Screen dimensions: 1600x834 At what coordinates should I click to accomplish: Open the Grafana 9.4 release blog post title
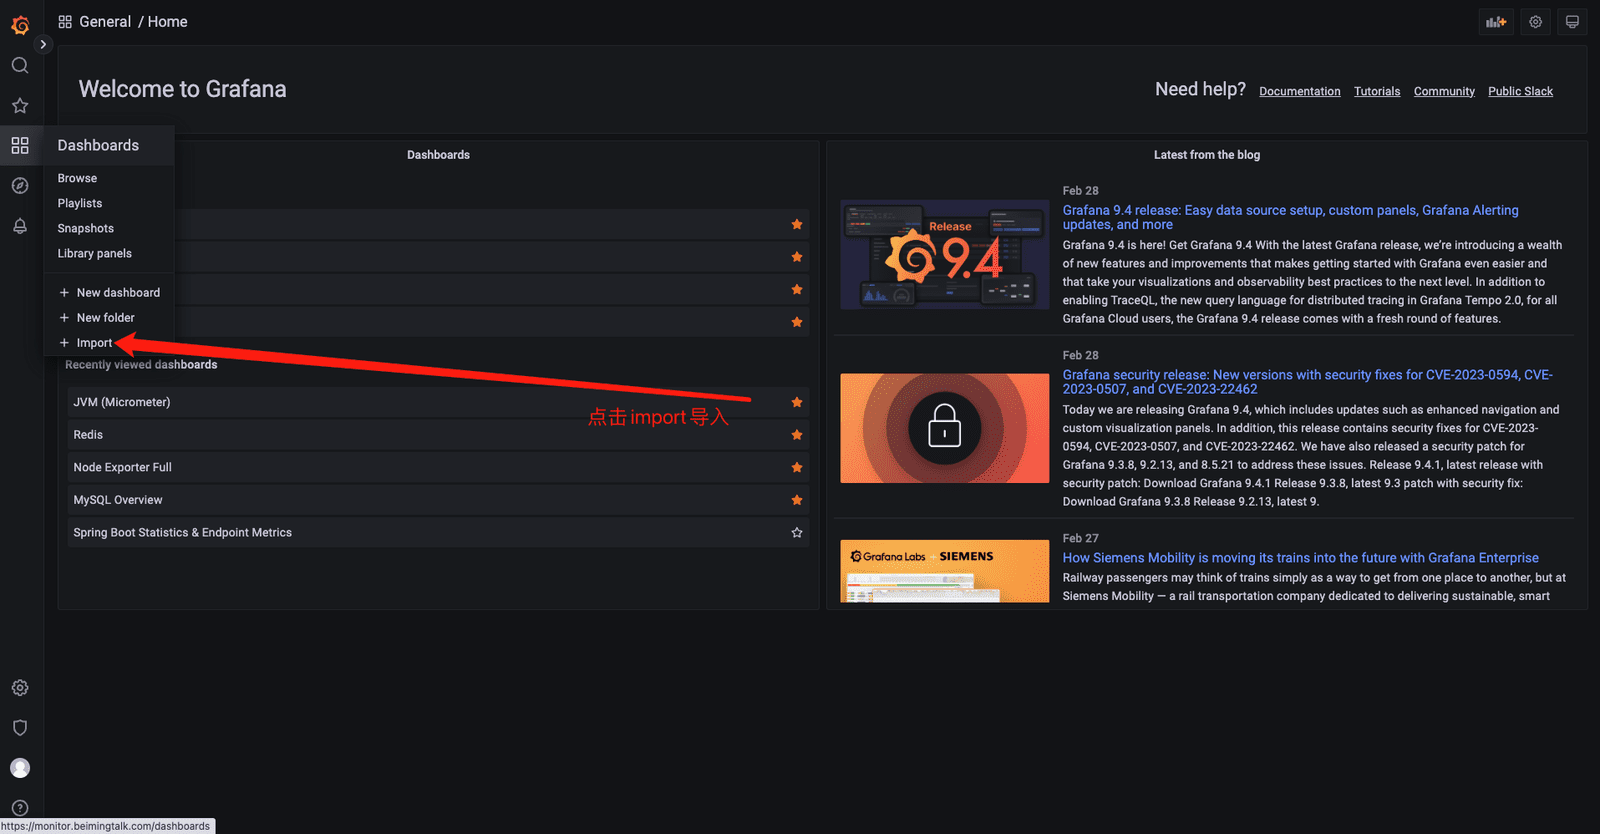(x=1290, y=217)
